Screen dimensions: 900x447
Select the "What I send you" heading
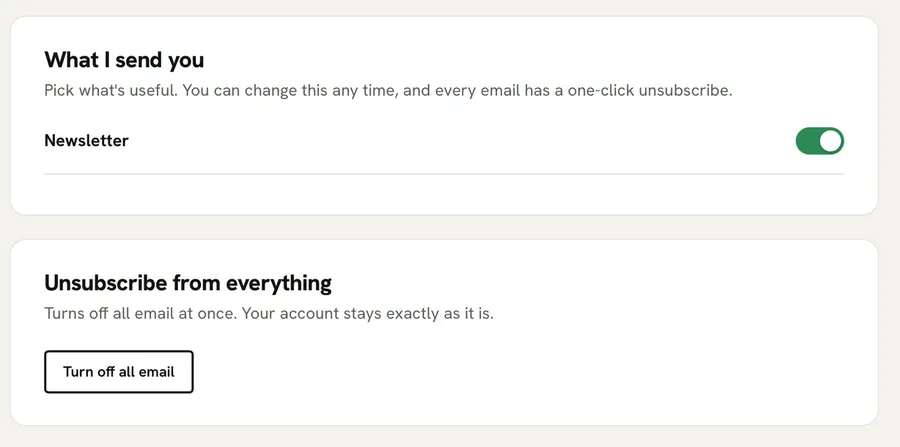click(x=124, y=60)
